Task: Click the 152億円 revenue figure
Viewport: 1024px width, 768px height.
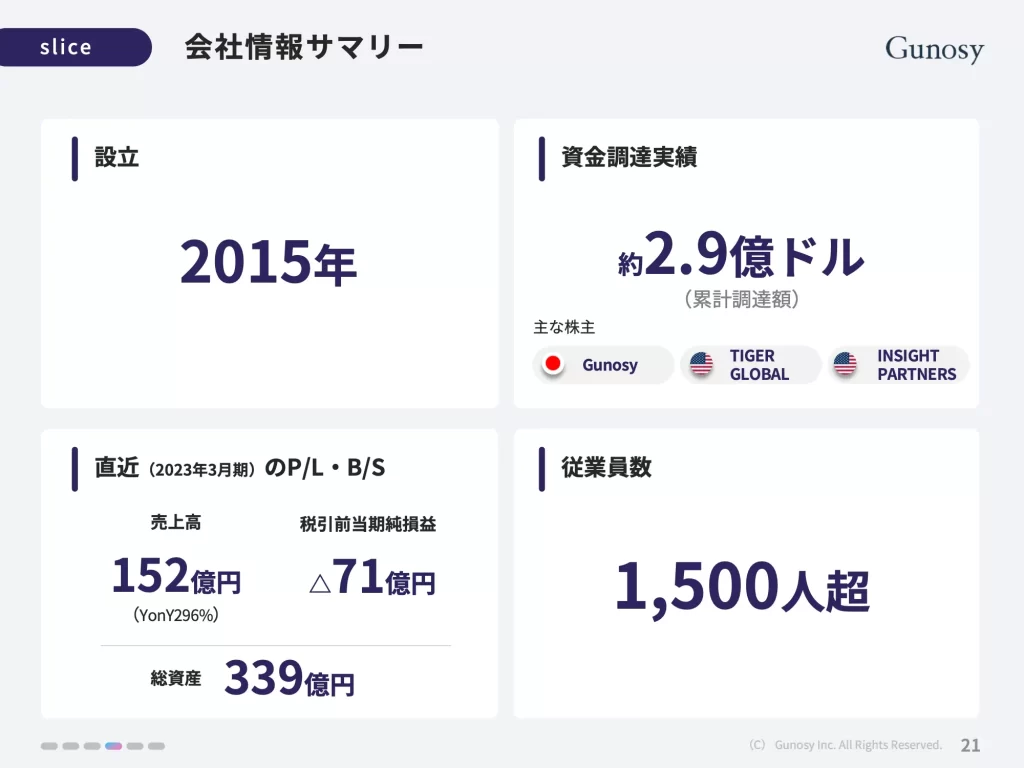Action: [x=176, y=577]
